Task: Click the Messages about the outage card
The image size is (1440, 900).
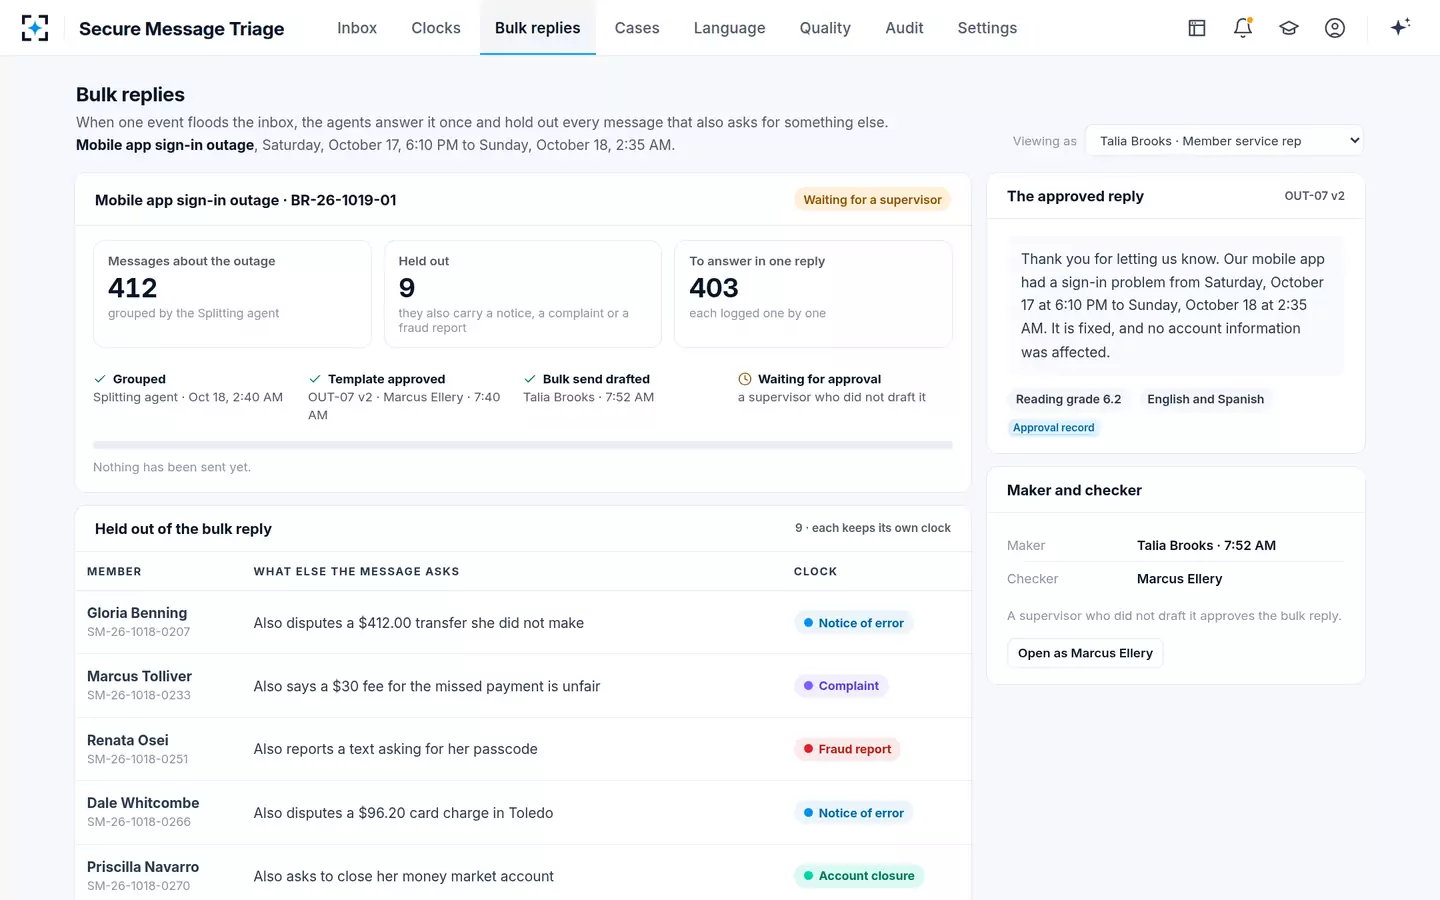Action: point(232,294)
